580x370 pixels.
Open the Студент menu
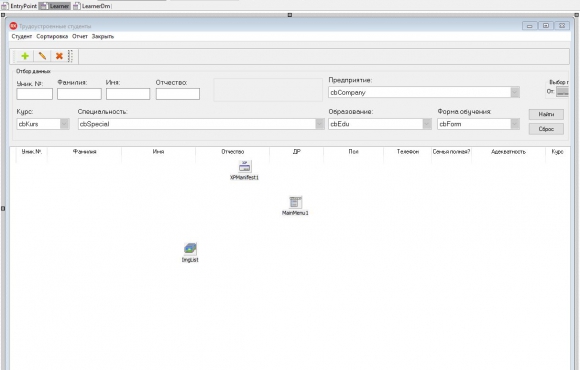point(22,36)
